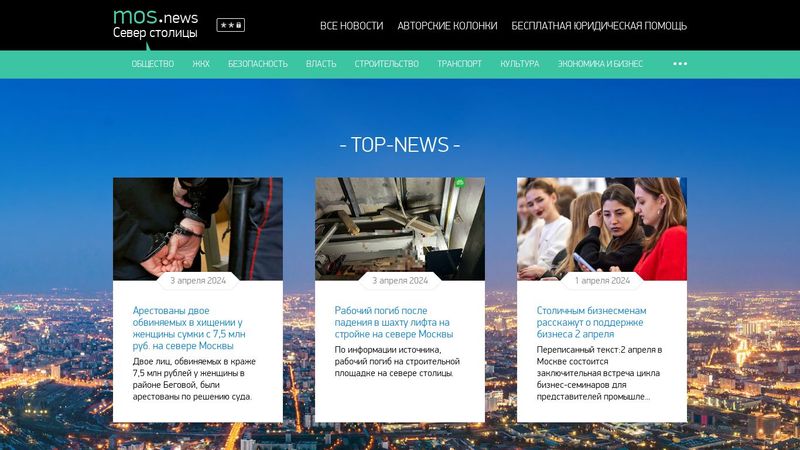Image resolution: width=800 pixels, height=450 pixels.
Task: Expand more categories with the three-dots icon
Action: pos(680,64)
